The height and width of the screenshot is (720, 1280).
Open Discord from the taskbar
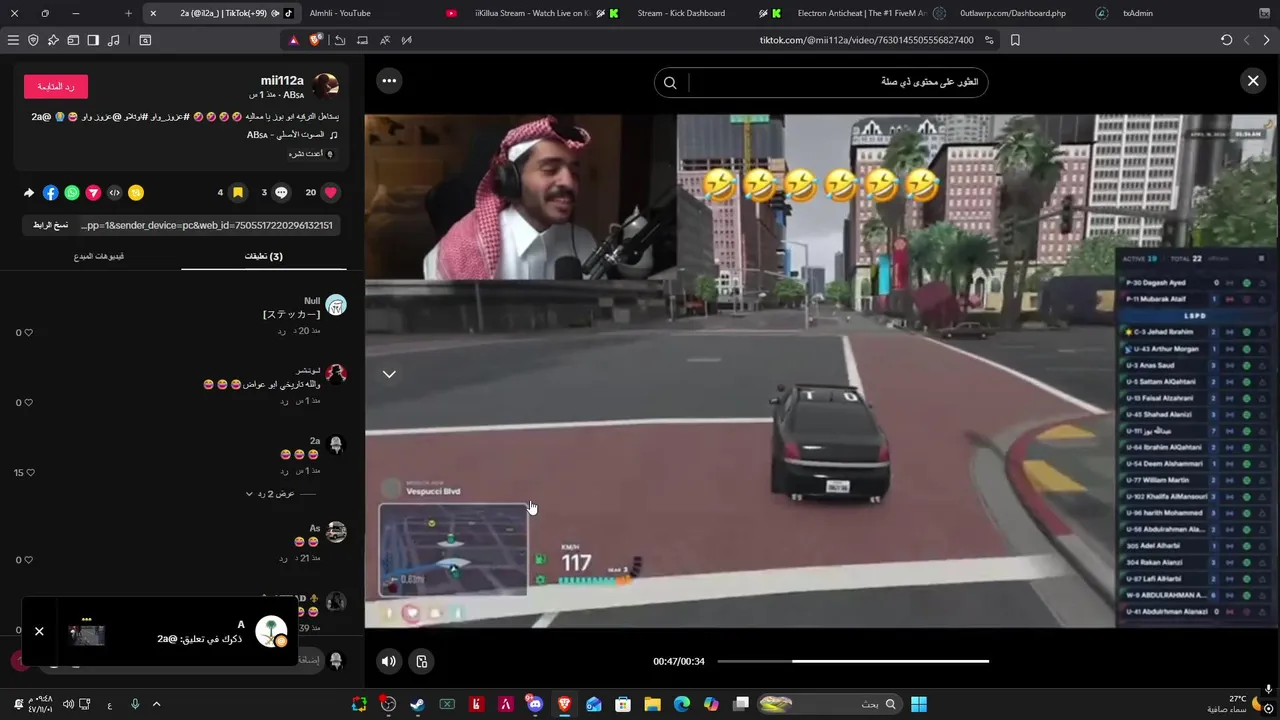[x=536, y=704]
